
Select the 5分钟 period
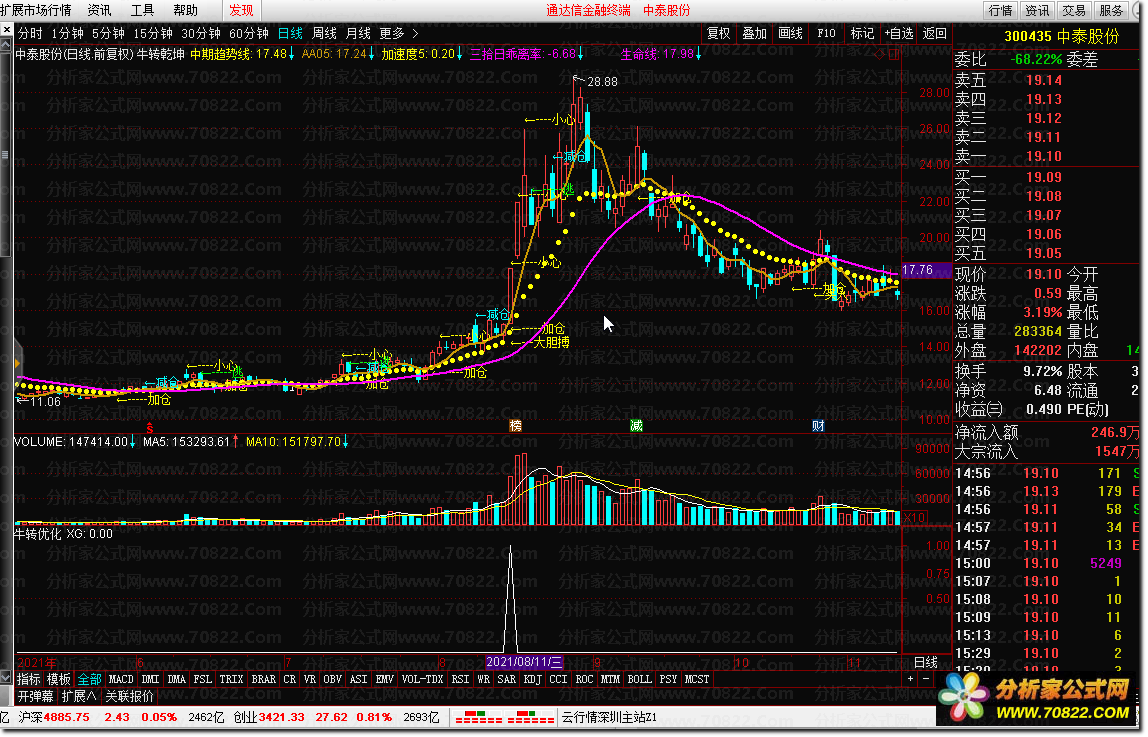point(108,33)
